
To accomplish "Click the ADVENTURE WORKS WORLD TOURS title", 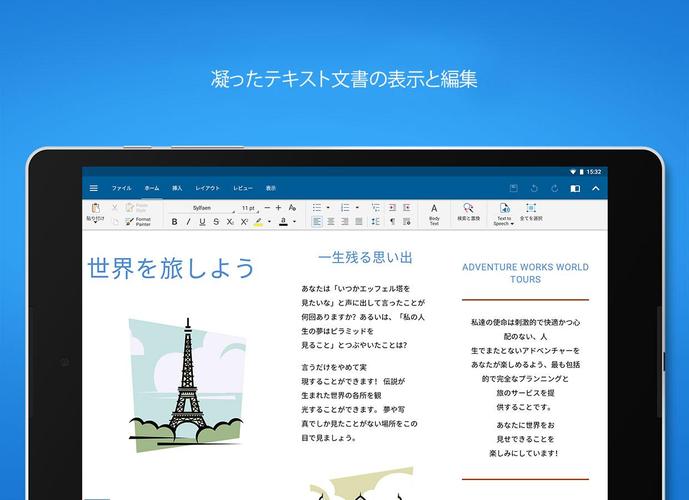I will [525, 273].
